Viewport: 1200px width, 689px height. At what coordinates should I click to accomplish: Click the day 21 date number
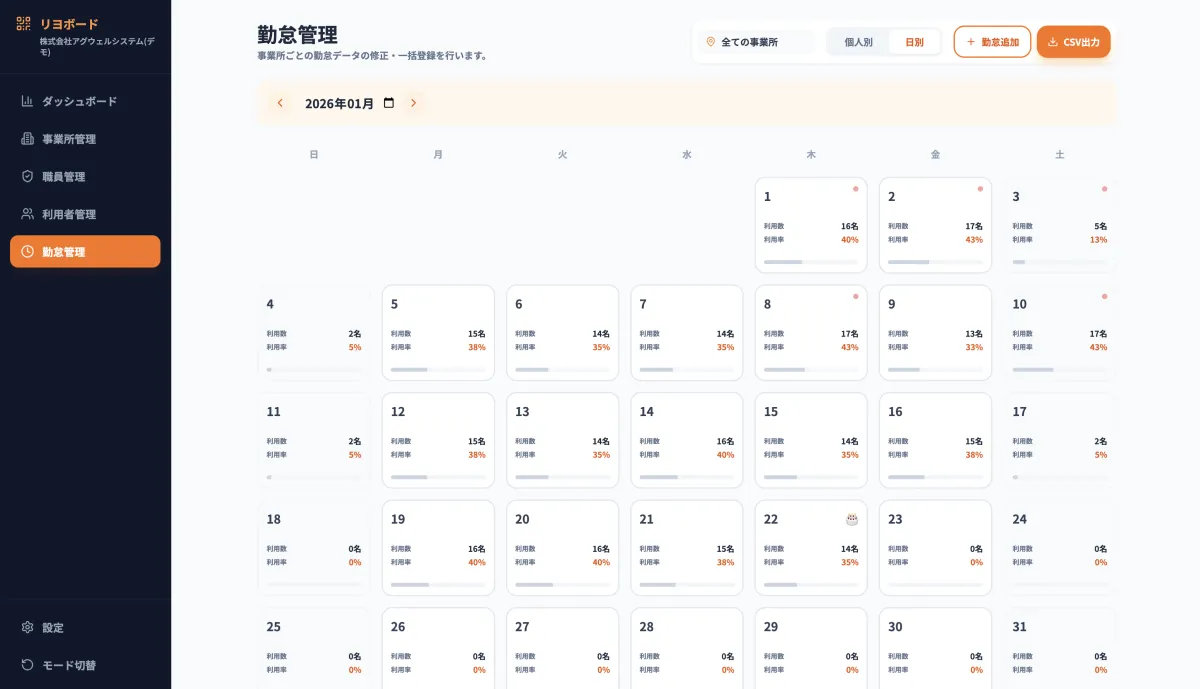click(647, 519)
